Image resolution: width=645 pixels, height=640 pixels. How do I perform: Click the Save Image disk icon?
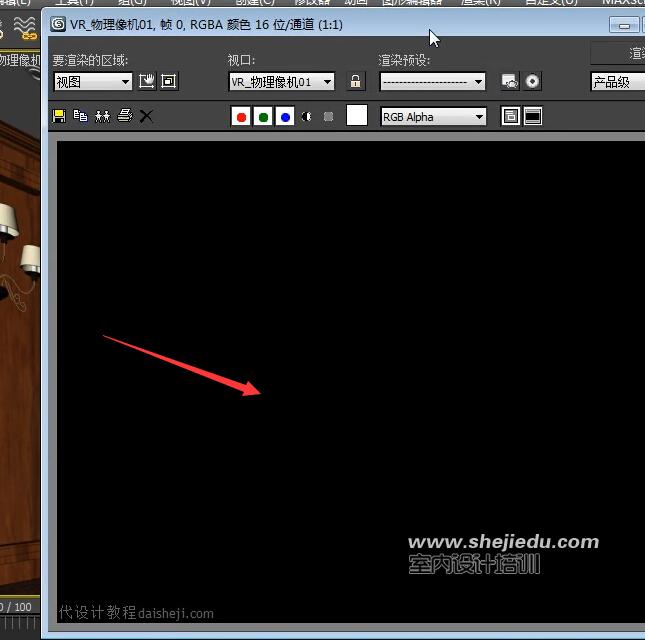pyautogui.click(x=59, y=116)
